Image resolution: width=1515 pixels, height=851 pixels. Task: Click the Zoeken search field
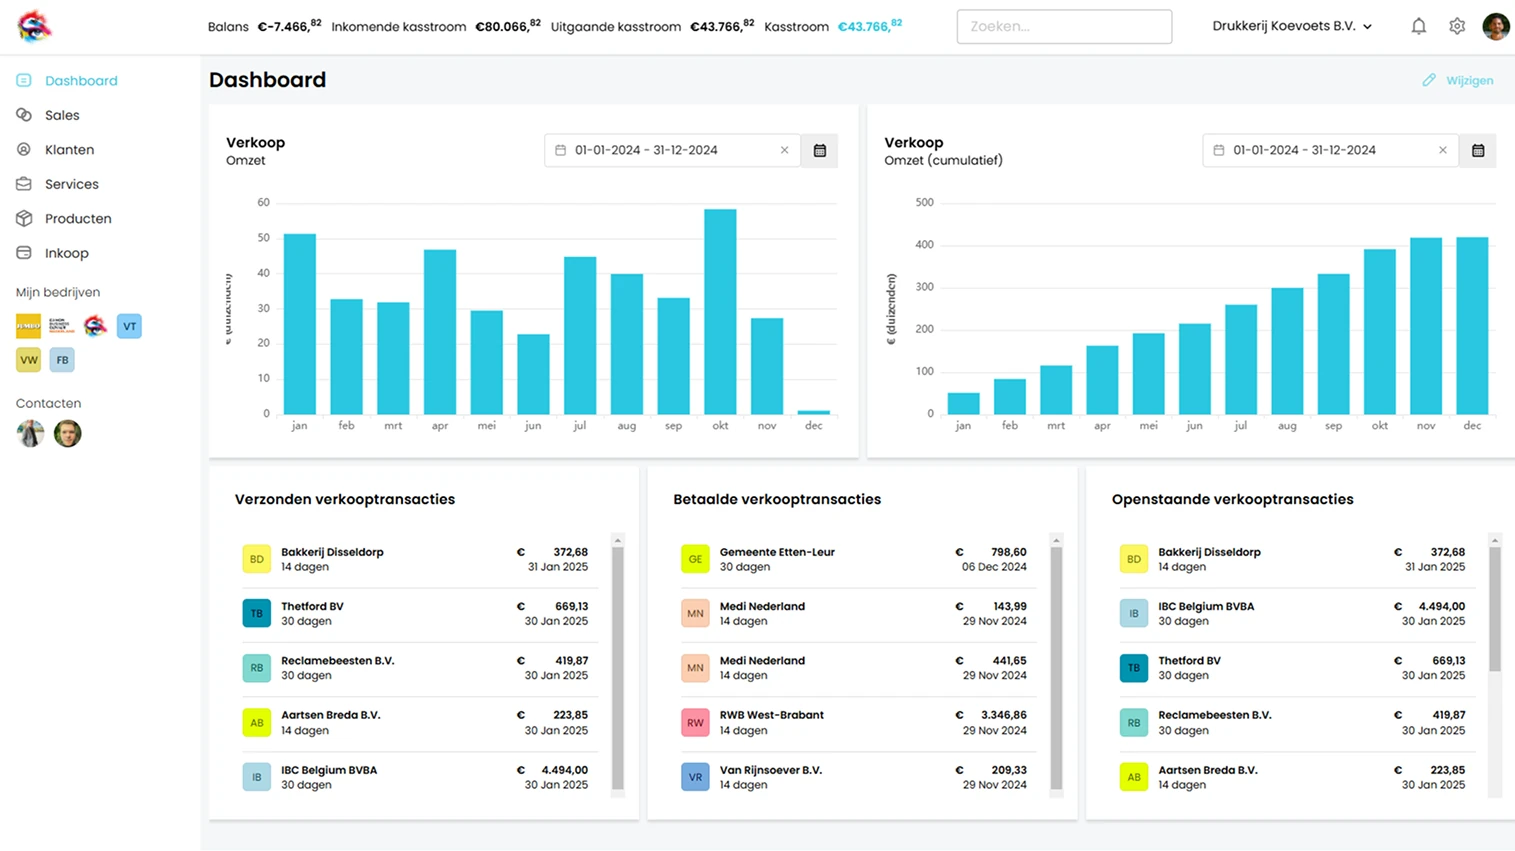(1064, 27)
